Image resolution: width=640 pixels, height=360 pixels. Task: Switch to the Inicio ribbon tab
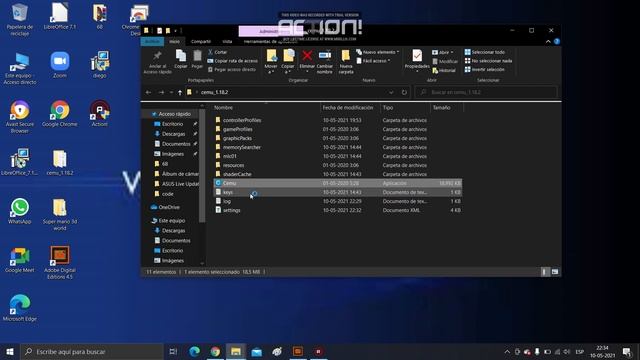[x=174, y=42]
